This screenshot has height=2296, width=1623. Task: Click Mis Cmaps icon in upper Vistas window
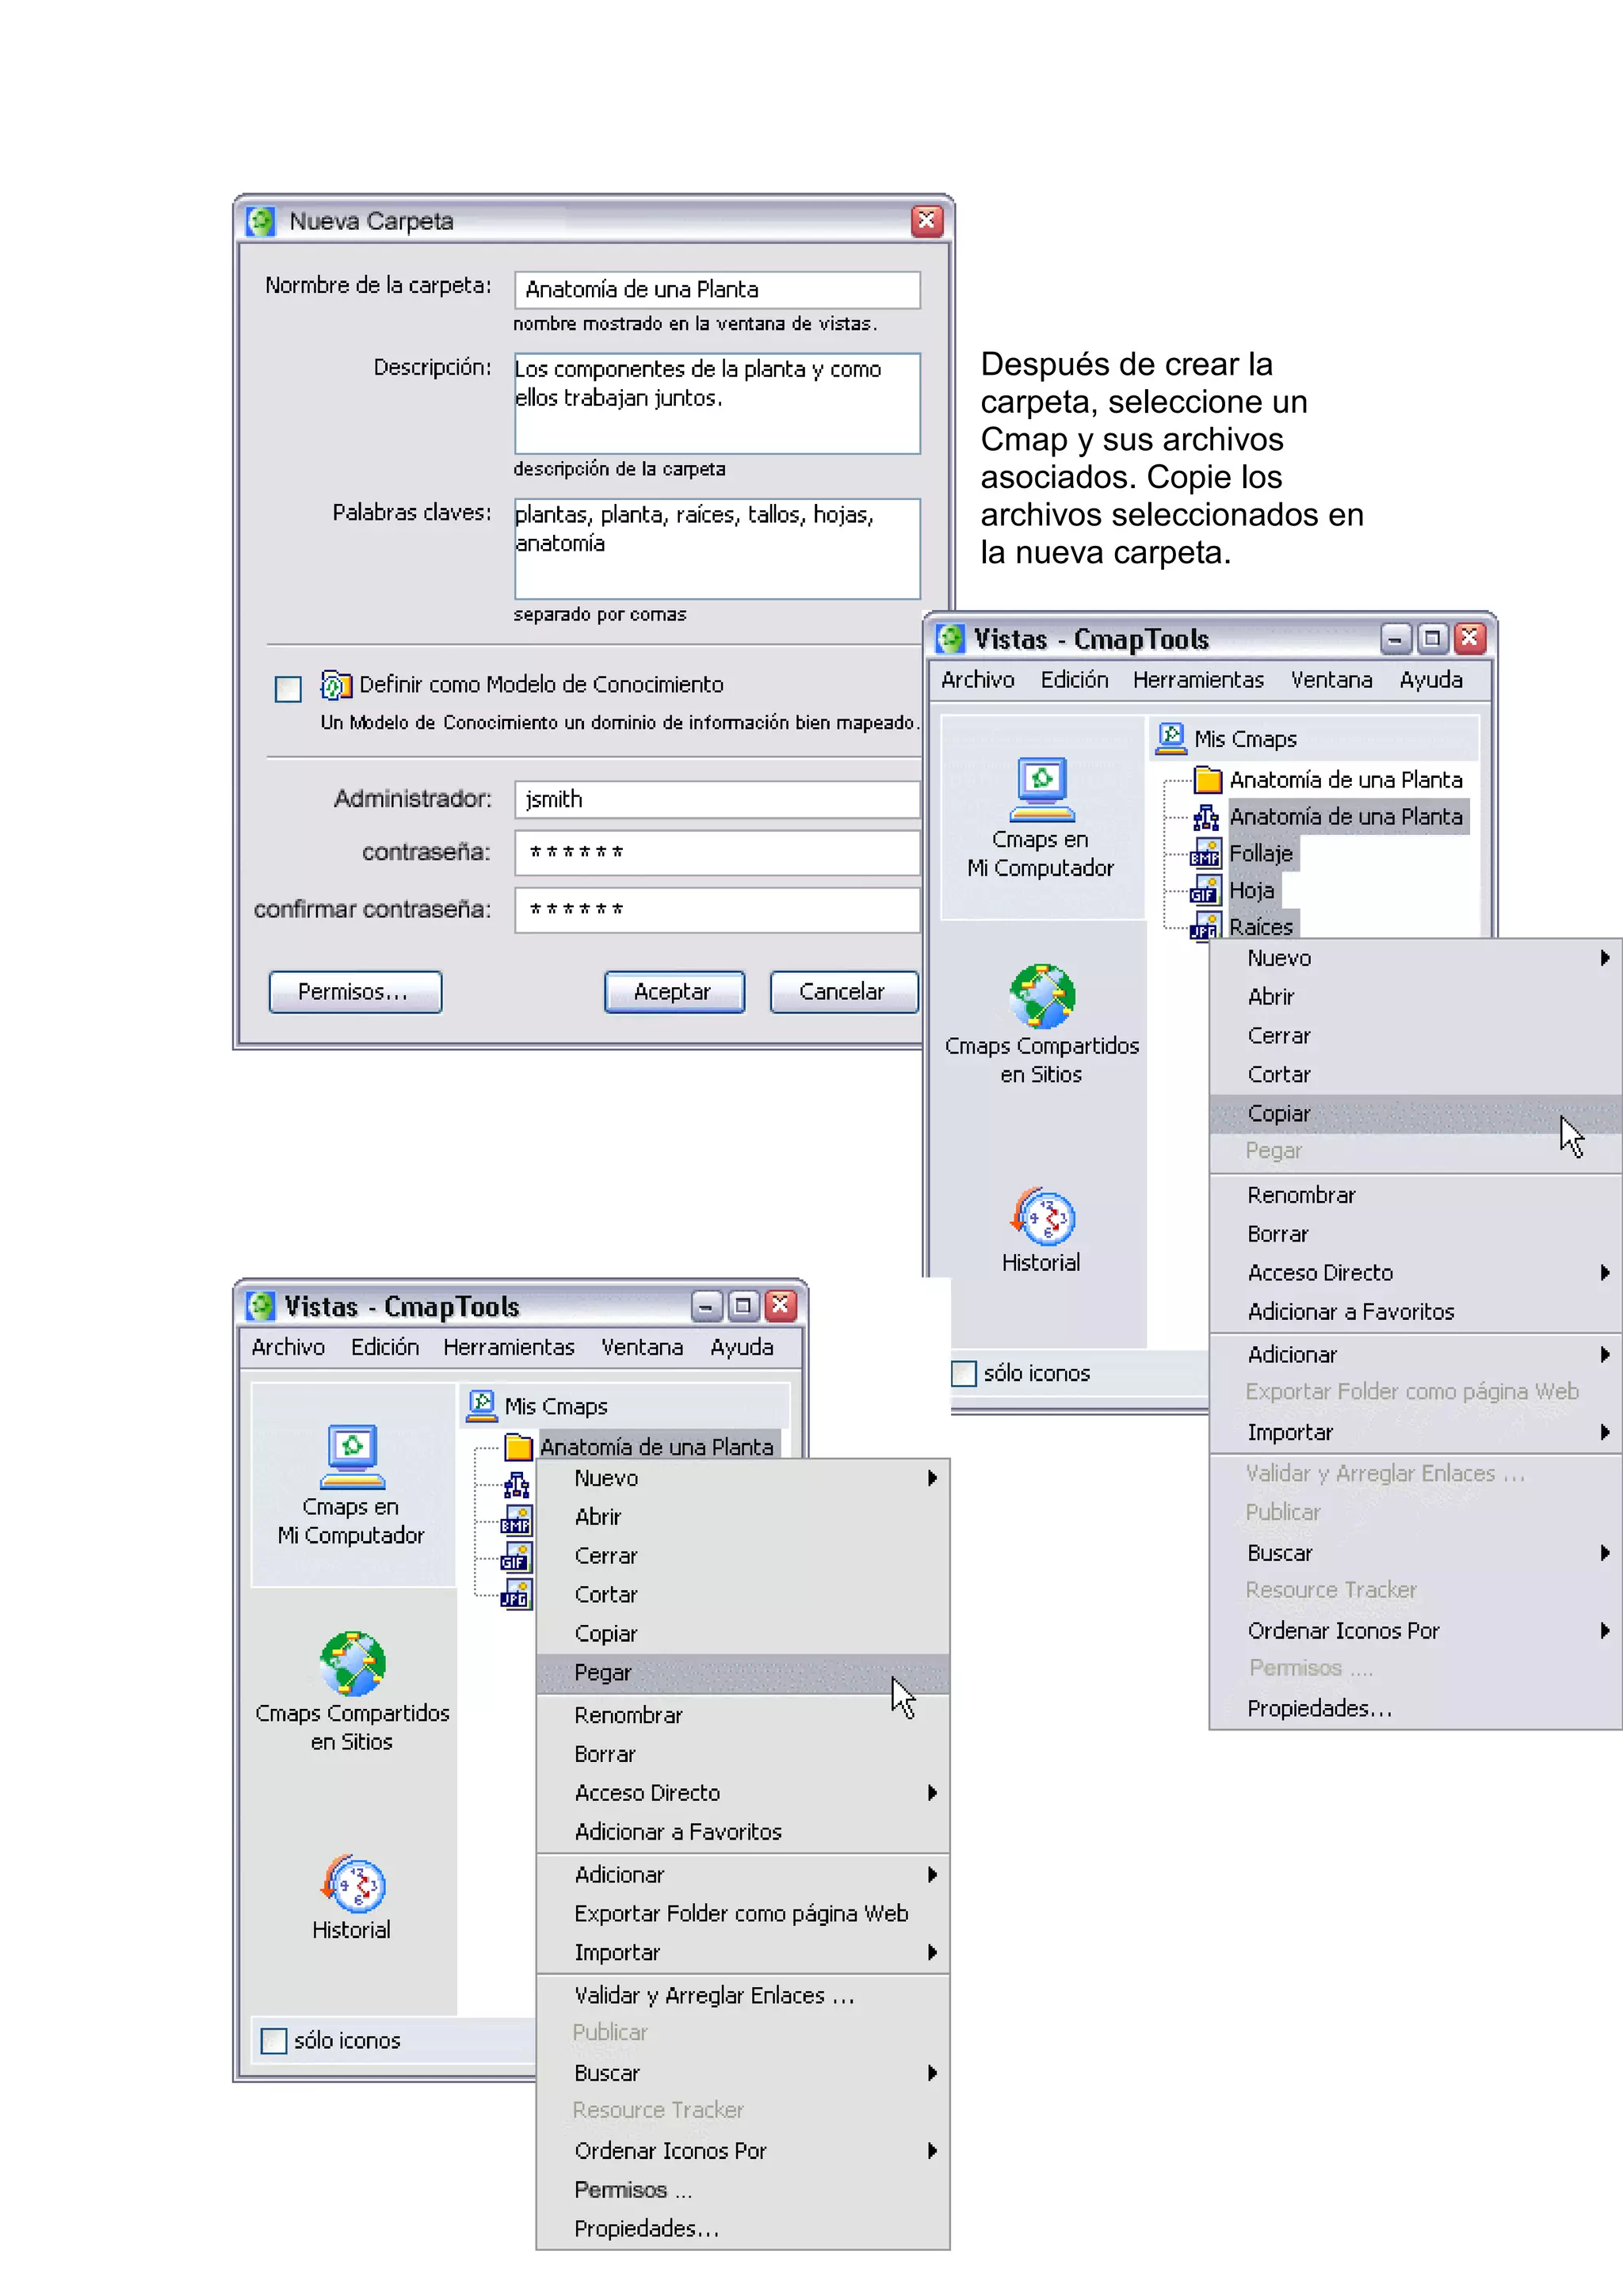point(1171,738)
